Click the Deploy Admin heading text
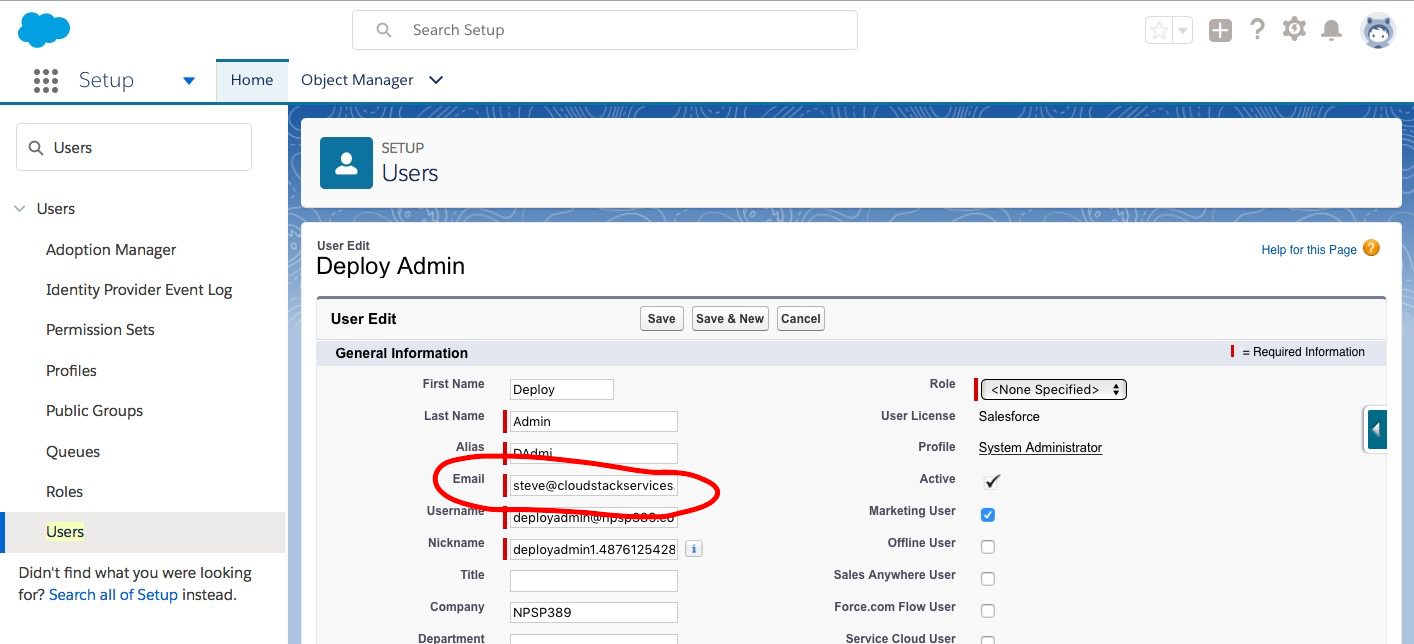Viewport: 1414px width, 644px height. click(390, 266)
